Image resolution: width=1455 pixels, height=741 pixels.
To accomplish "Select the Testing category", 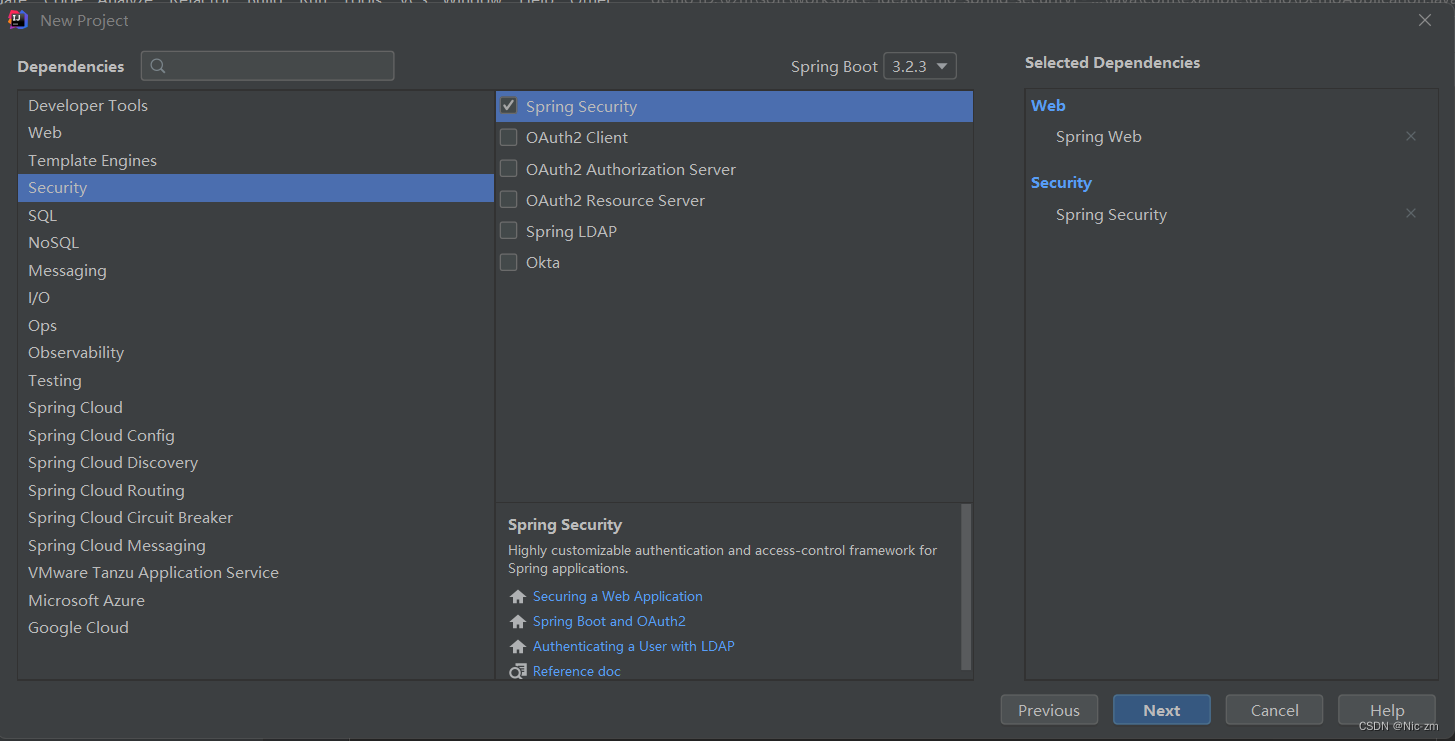I will [55, 380].
